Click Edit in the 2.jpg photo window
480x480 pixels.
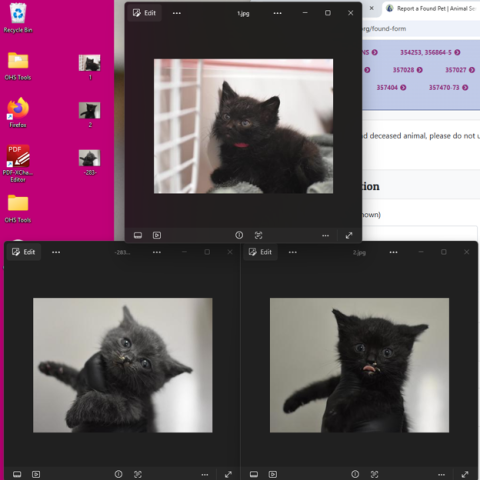[260, 252]
